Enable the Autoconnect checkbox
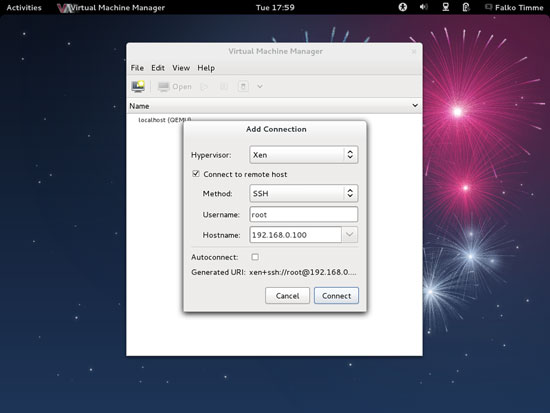Viewport: 550px width, 413px height. 255,257
